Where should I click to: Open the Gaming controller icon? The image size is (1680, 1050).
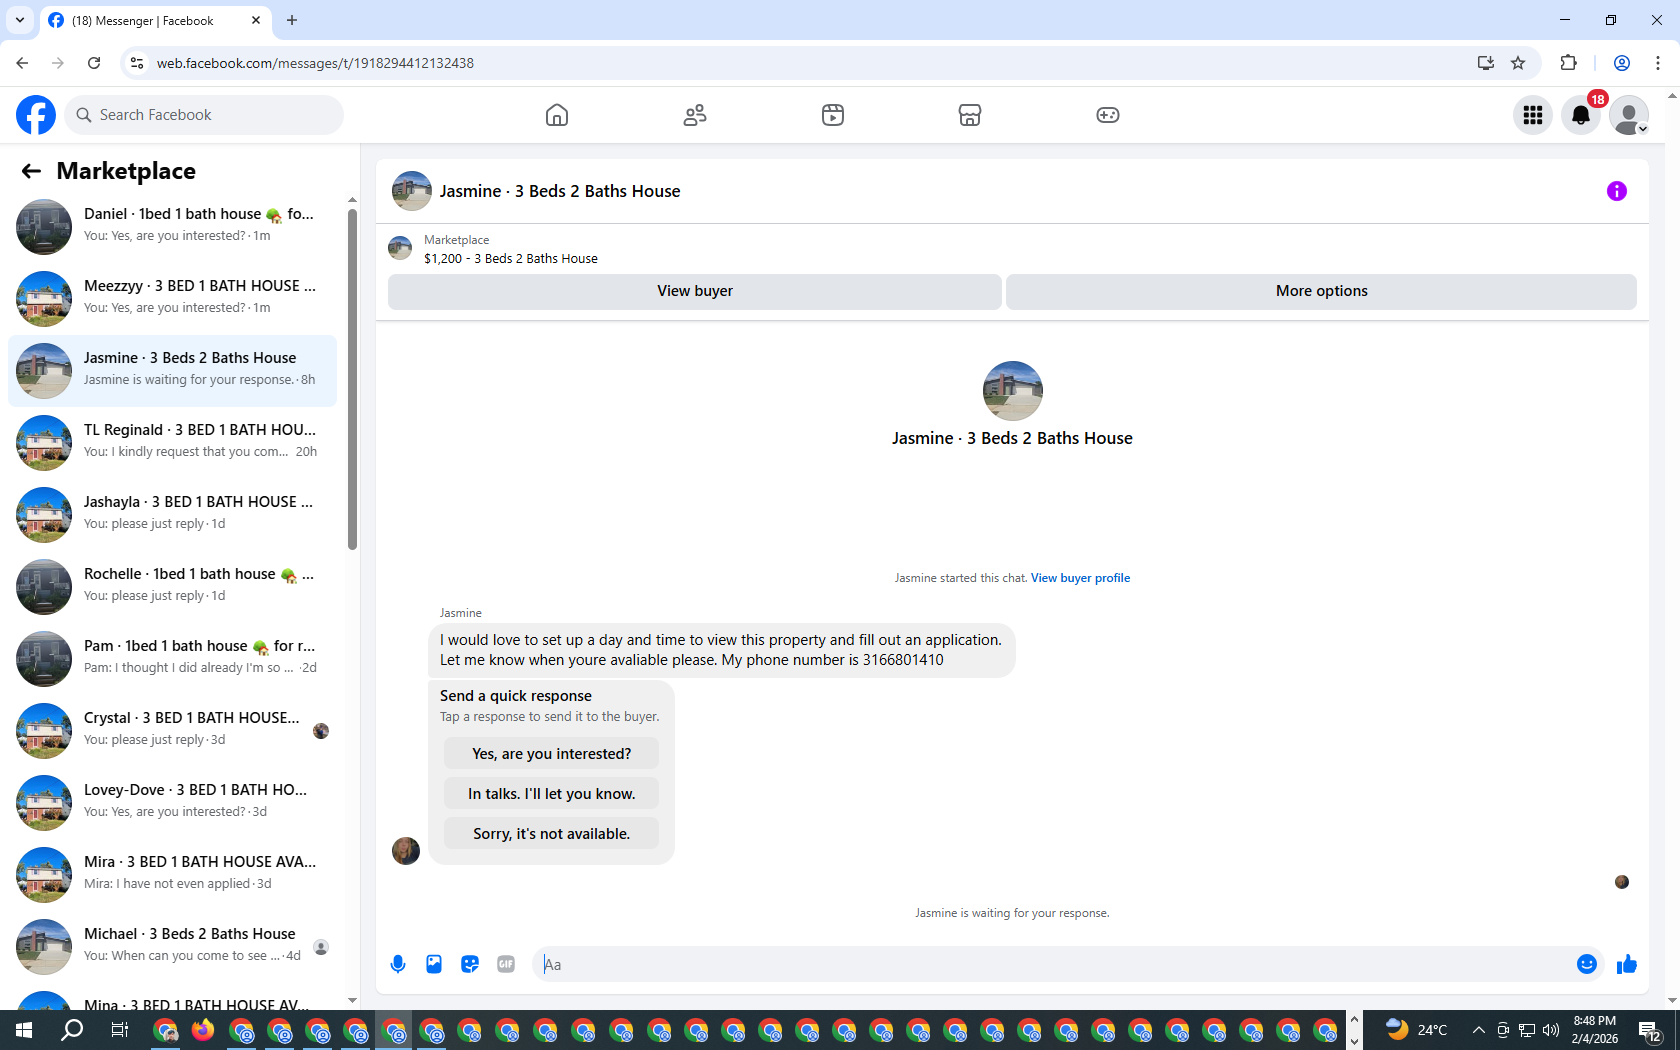[1108, 115]
